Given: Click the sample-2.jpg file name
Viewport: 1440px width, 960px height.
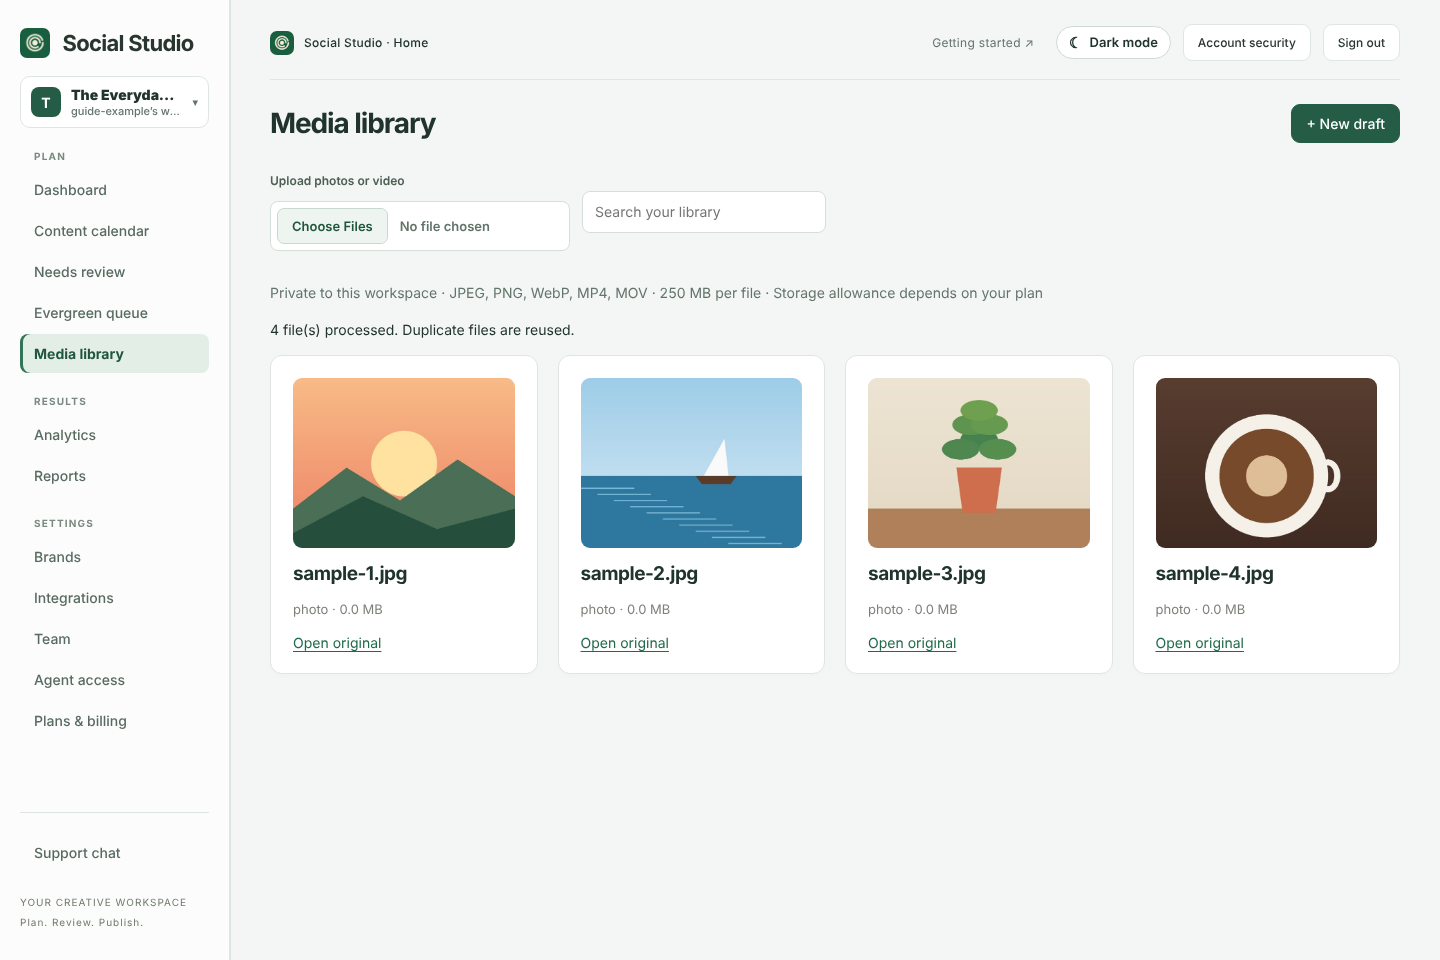Looking at the screenshot, I should click(x=639, y=574).
